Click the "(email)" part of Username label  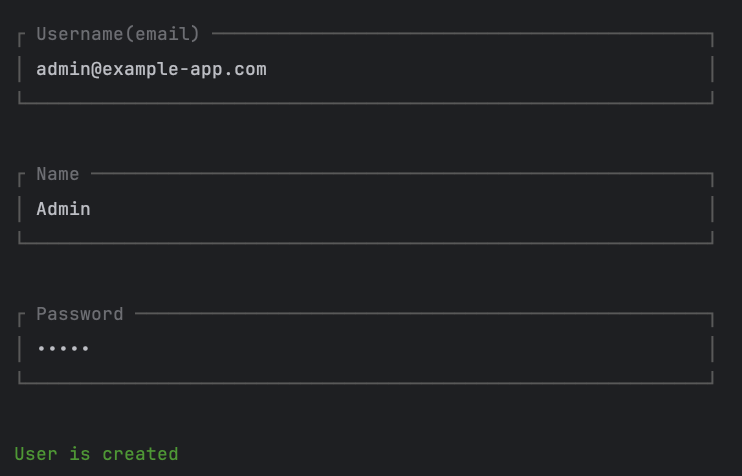[162, 34]
